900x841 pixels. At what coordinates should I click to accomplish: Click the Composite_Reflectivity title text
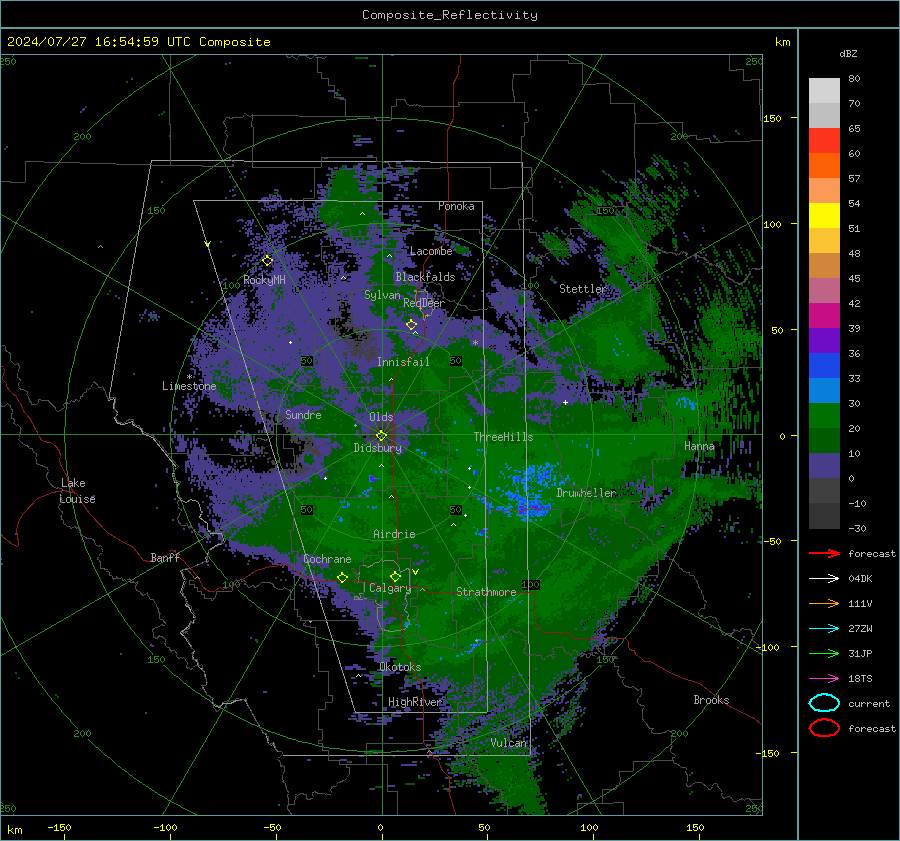tap(450, 15)
